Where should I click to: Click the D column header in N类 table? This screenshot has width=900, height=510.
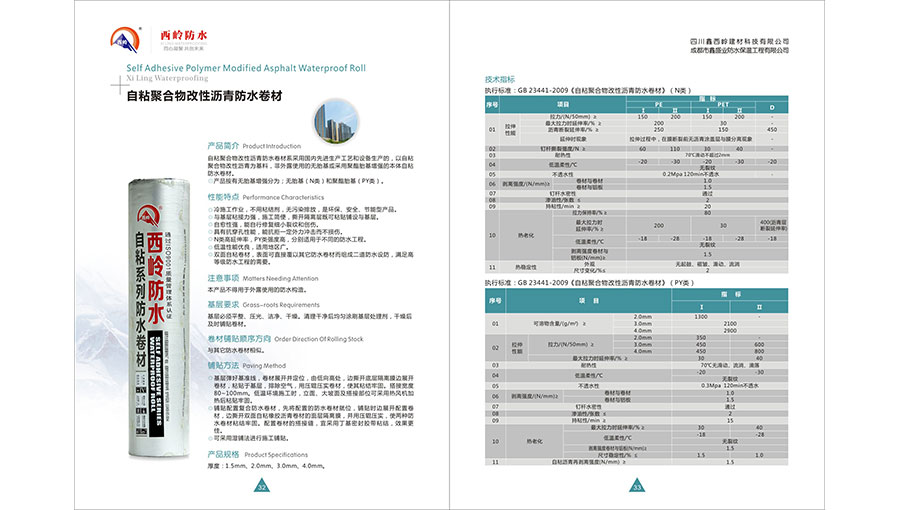[772, 107]
